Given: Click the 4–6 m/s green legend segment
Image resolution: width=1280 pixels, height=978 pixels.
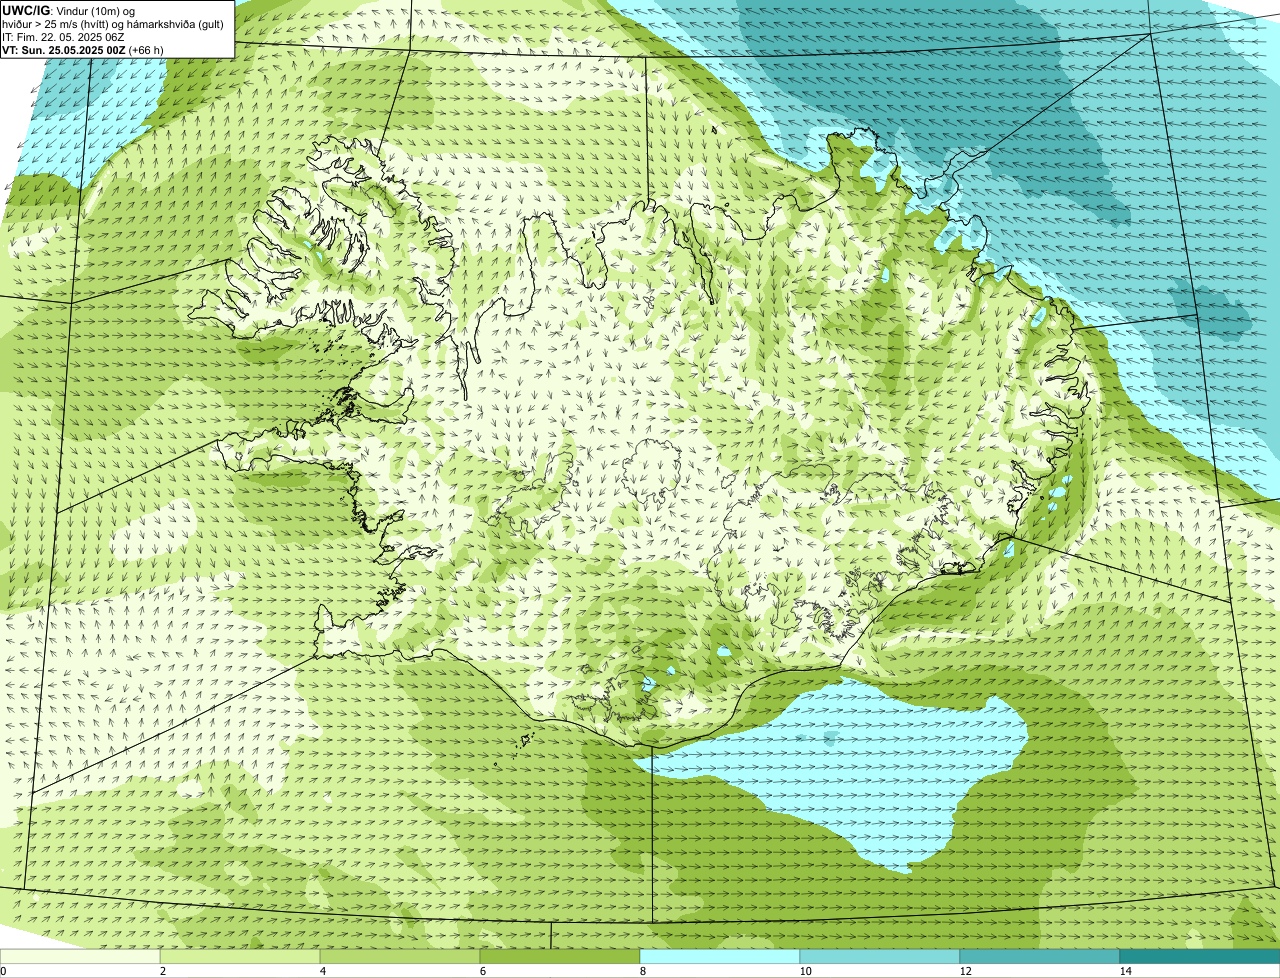Looking at the screenshot, I should (400, 956).
